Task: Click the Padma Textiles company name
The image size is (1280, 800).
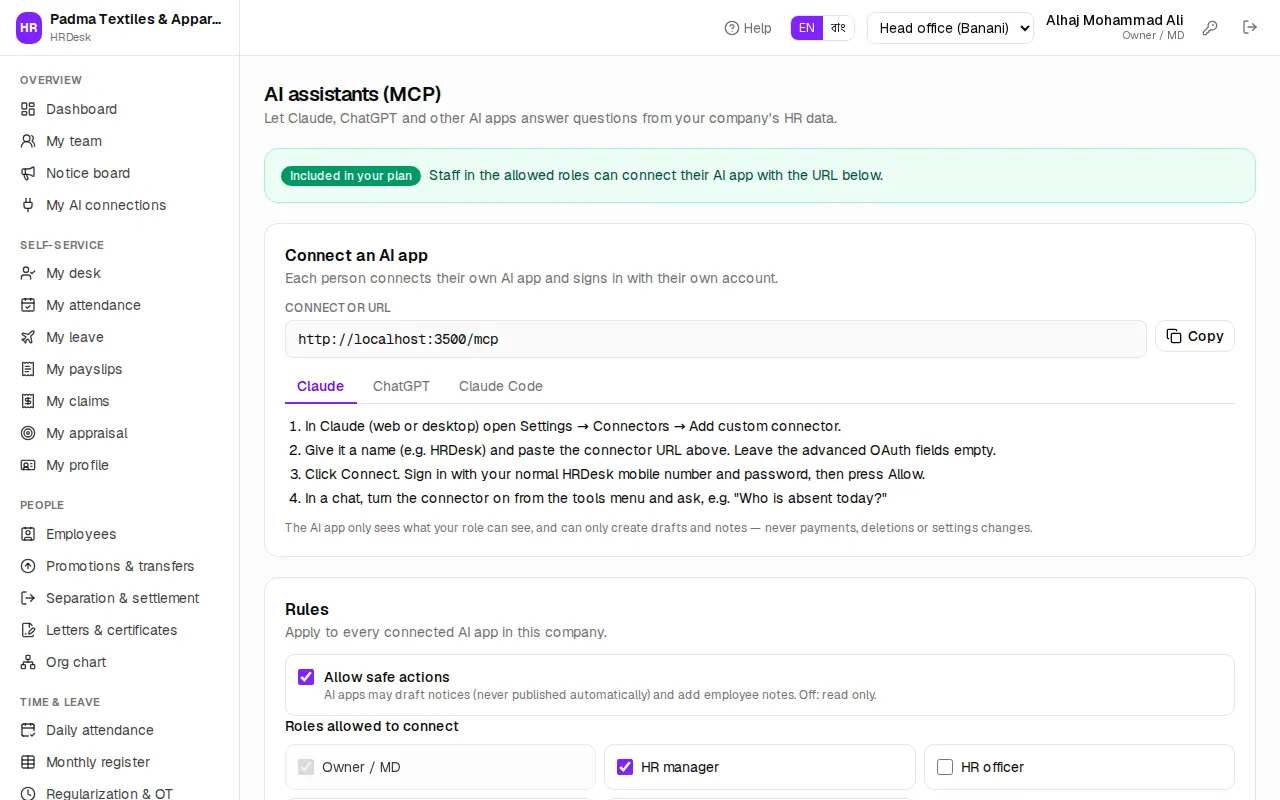Action: (x=136, y=19)
